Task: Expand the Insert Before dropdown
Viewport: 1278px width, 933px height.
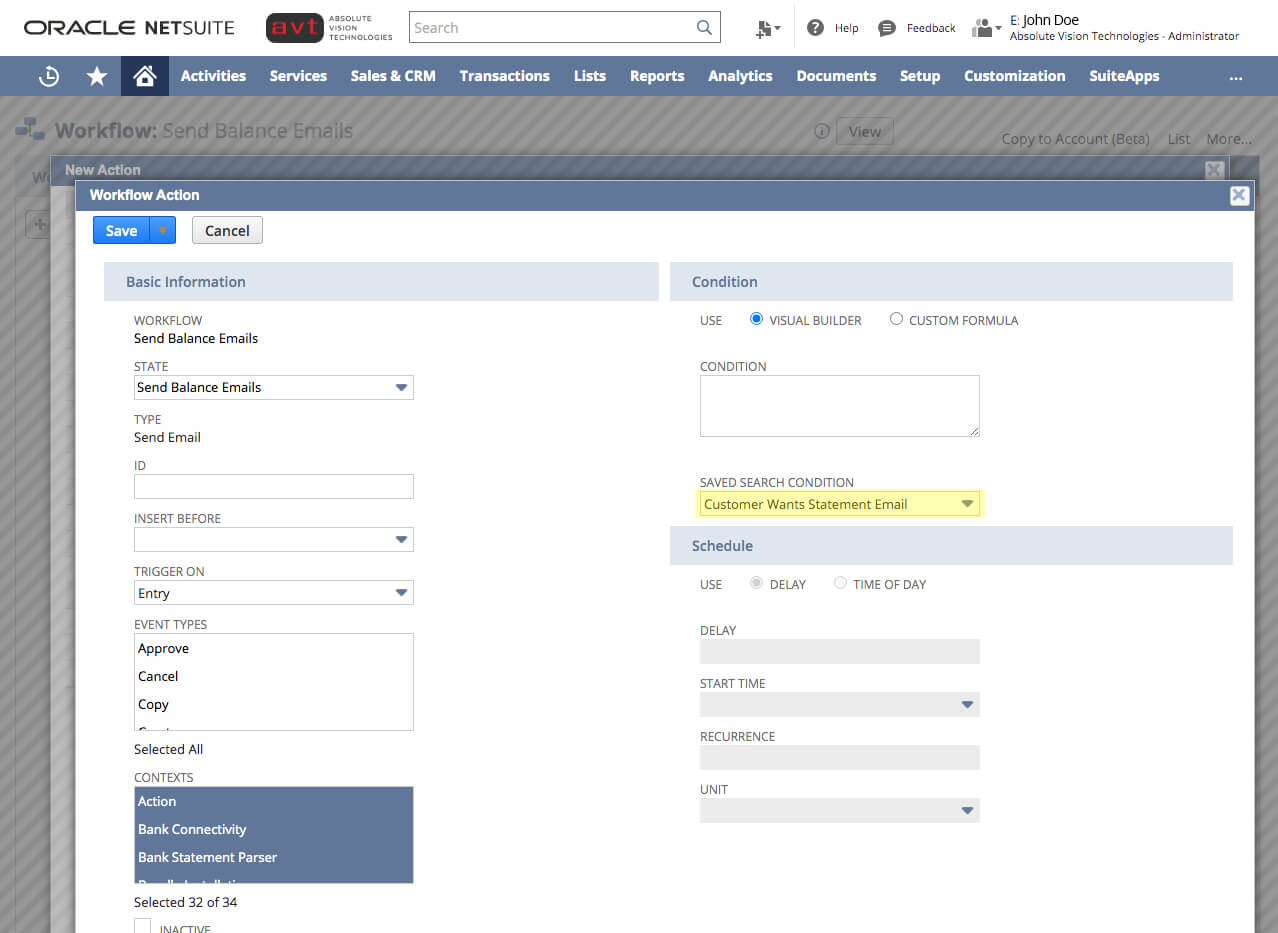Action: point(401,539)
